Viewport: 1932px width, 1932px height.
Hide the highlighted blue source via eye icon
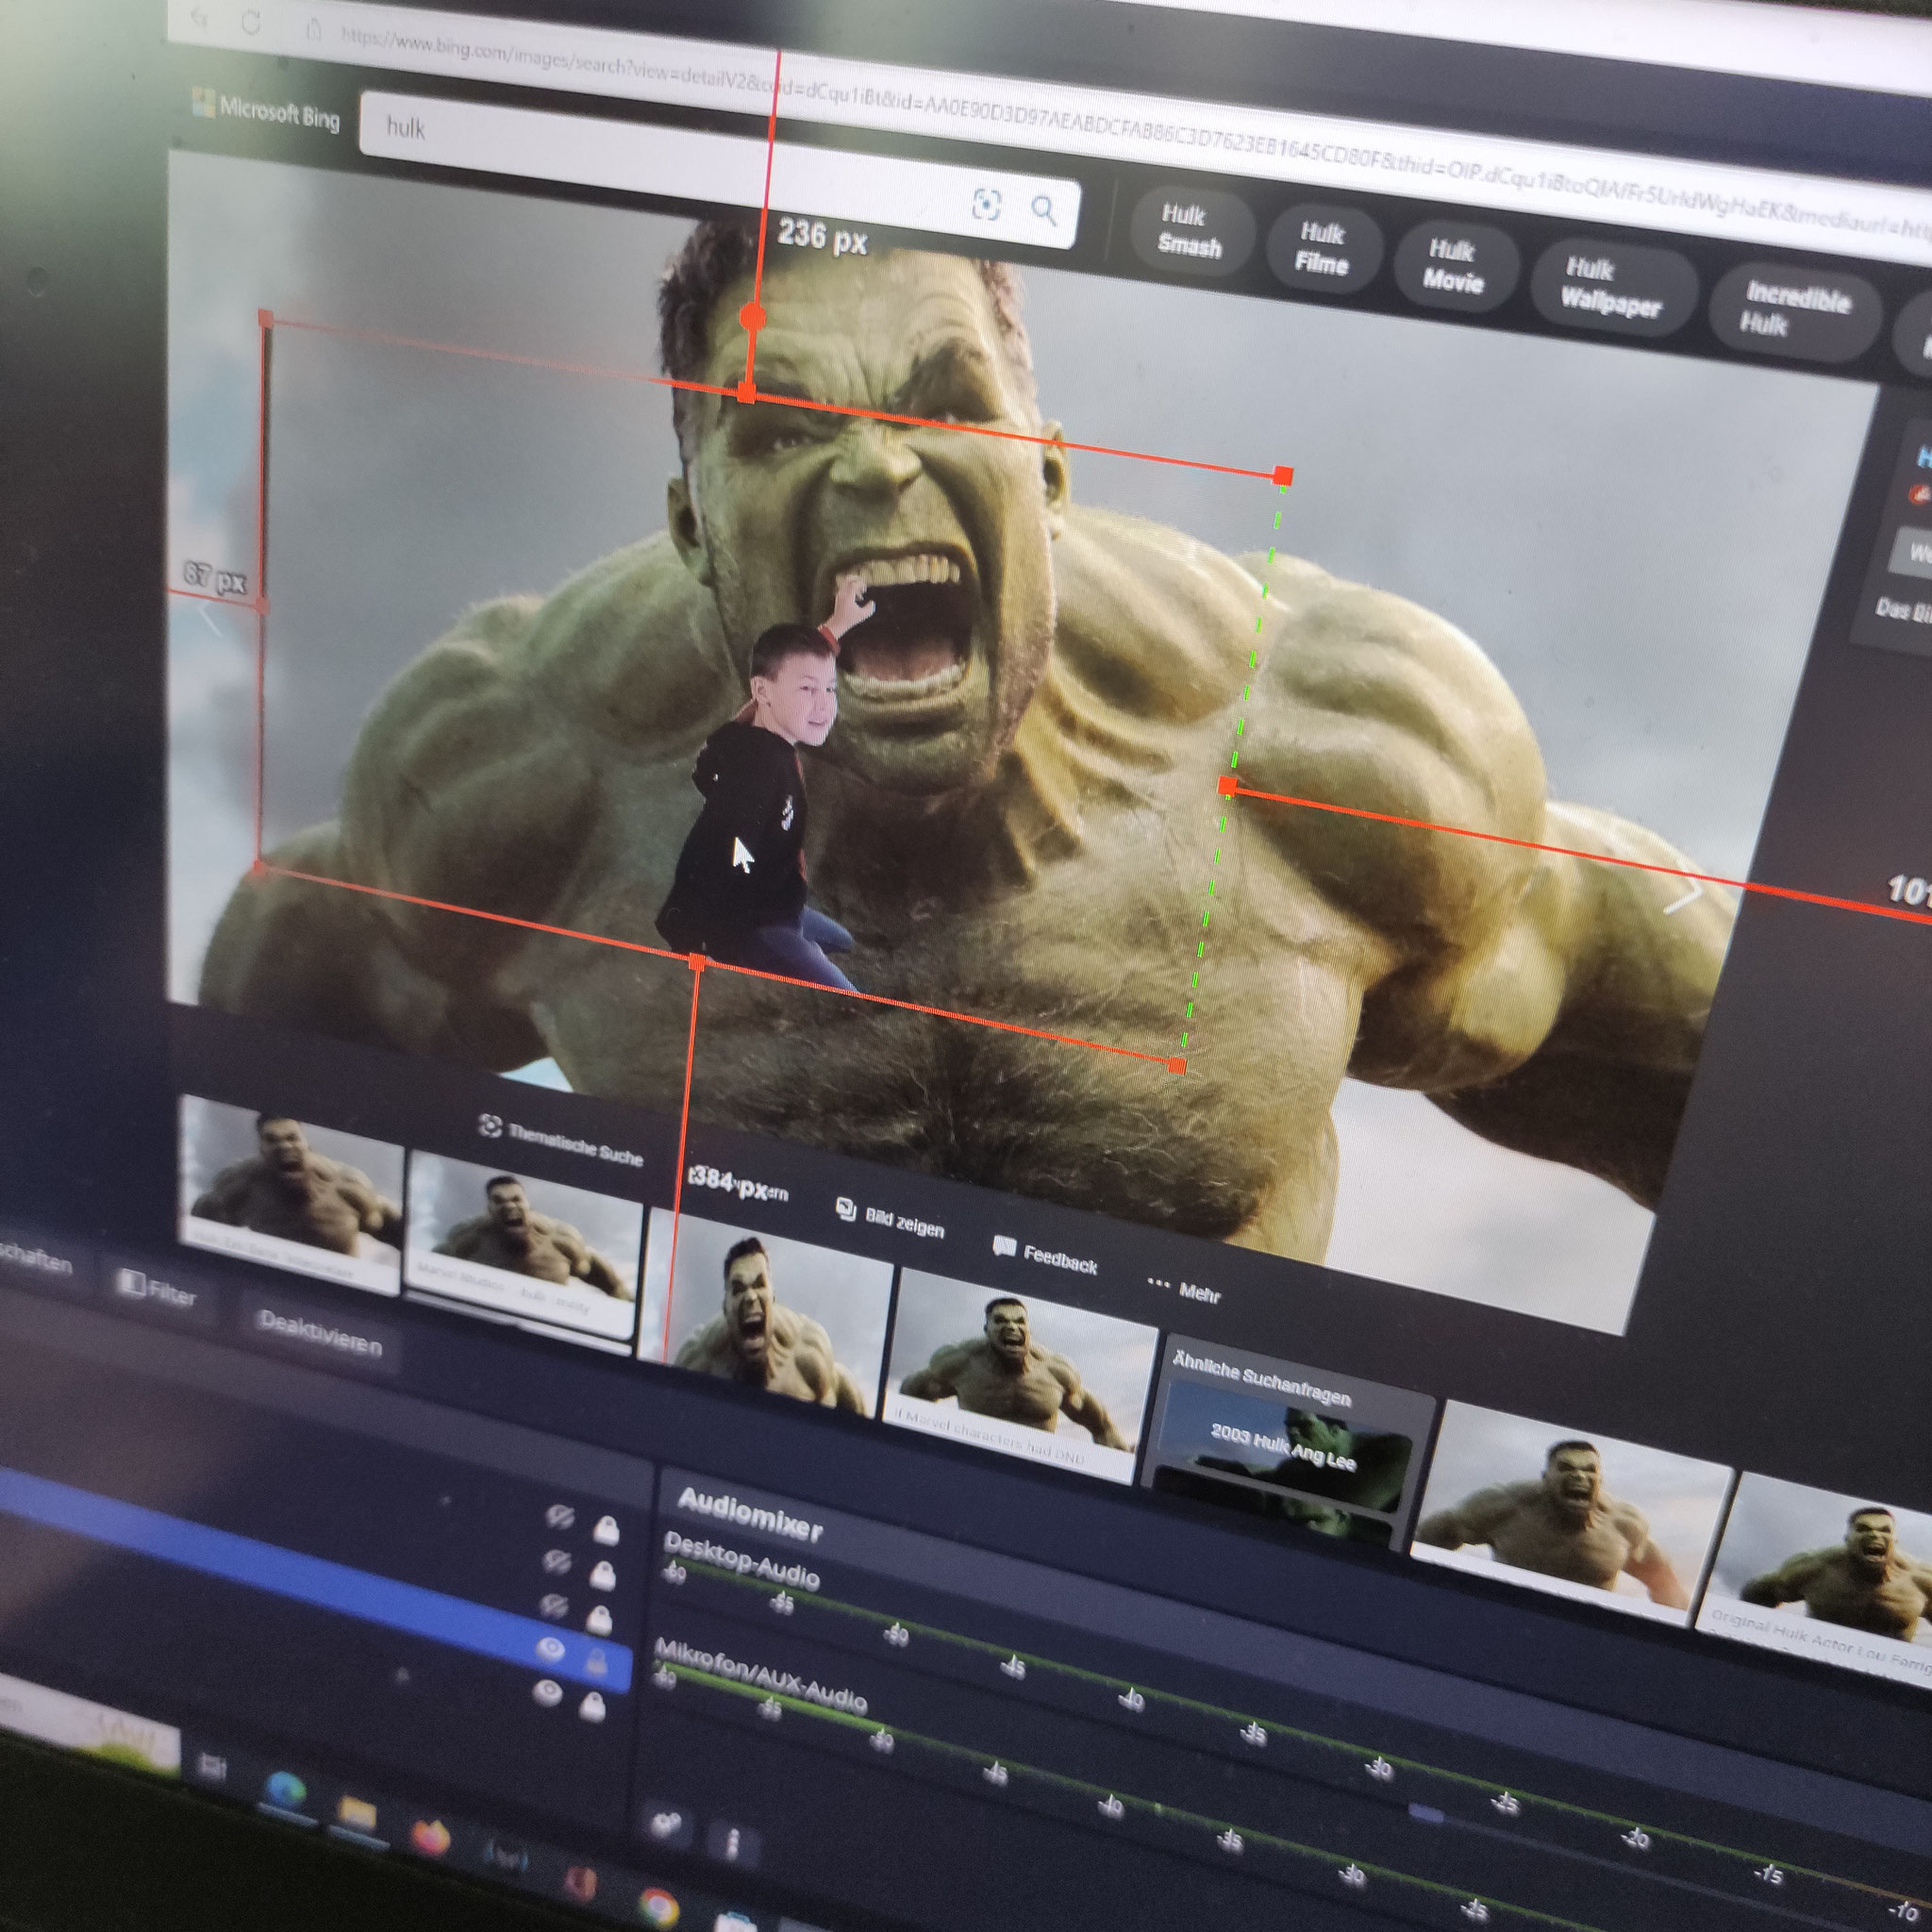(550, 1650)
